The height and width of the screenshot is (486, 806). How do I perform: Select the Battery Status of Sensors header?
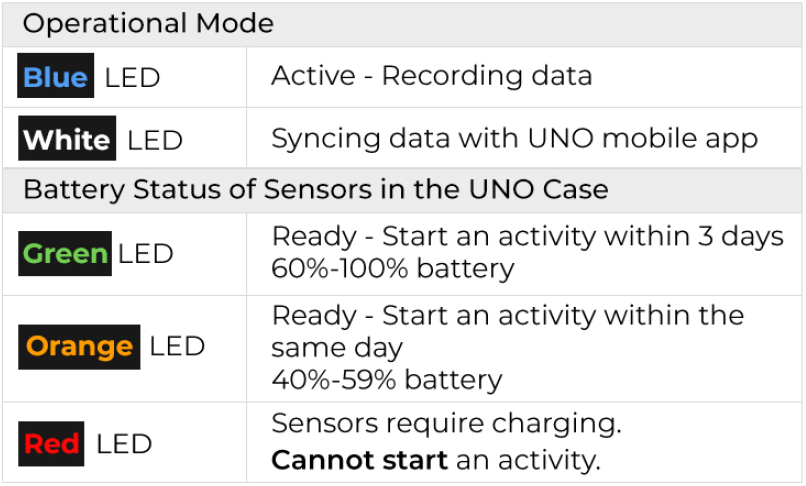coord(315,189)
